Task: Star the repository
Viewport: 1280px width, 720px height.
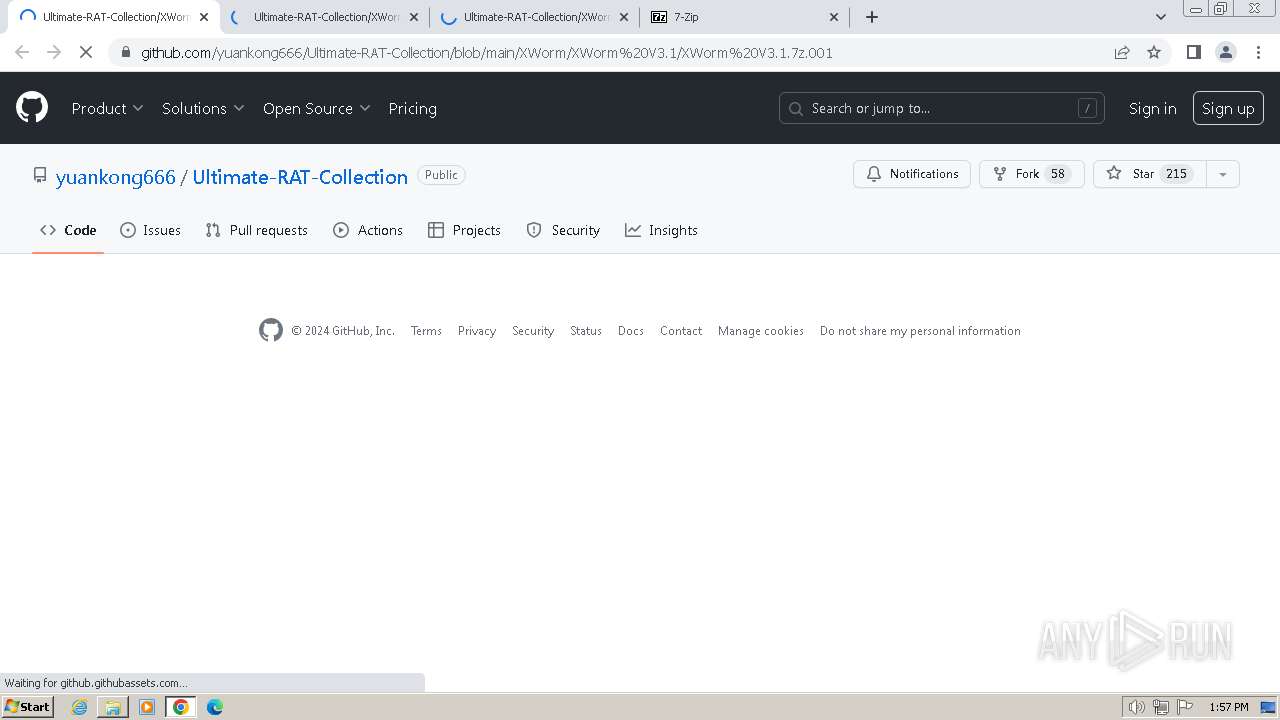Action: coord(1149,174)
